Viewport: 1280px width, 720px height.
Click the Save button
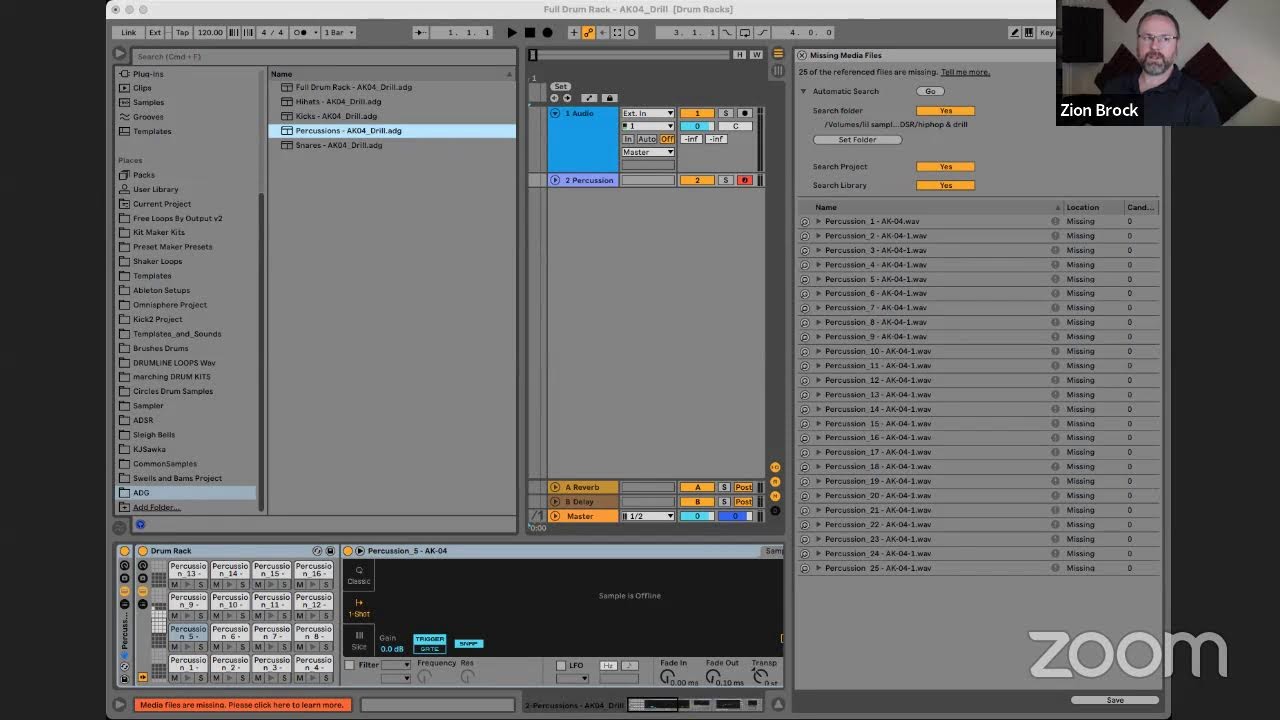click(x=1115, y=700)
